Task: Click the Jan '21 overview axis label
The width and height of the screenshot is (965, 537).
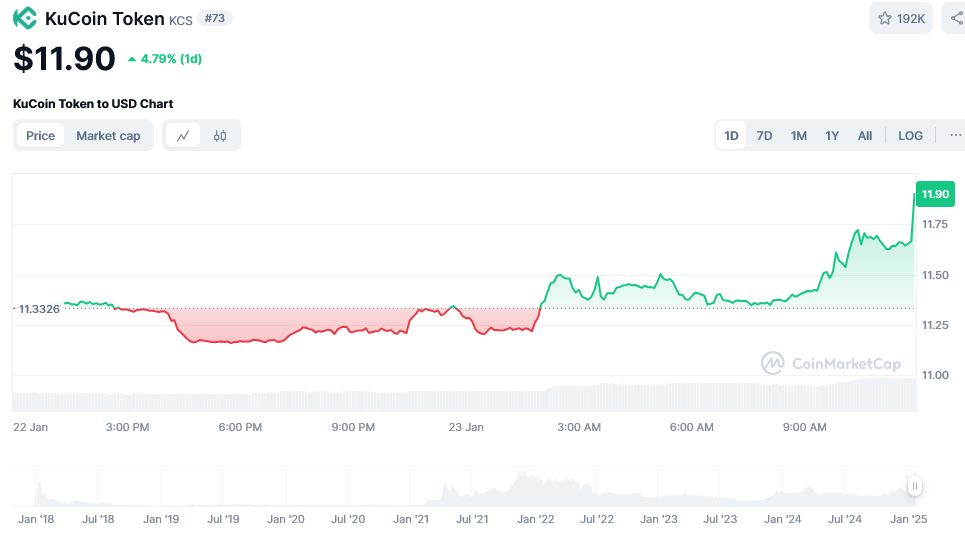Action: pyautogui.click(x=410, y=519)
